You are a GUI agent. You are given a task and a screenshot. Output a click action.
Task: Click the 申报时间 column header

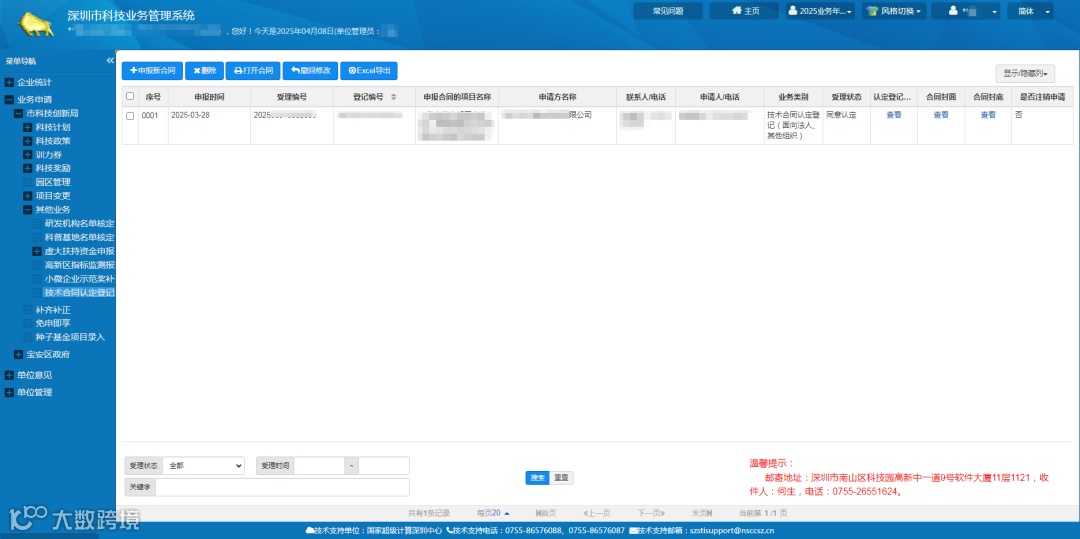[x=209, y=97]
